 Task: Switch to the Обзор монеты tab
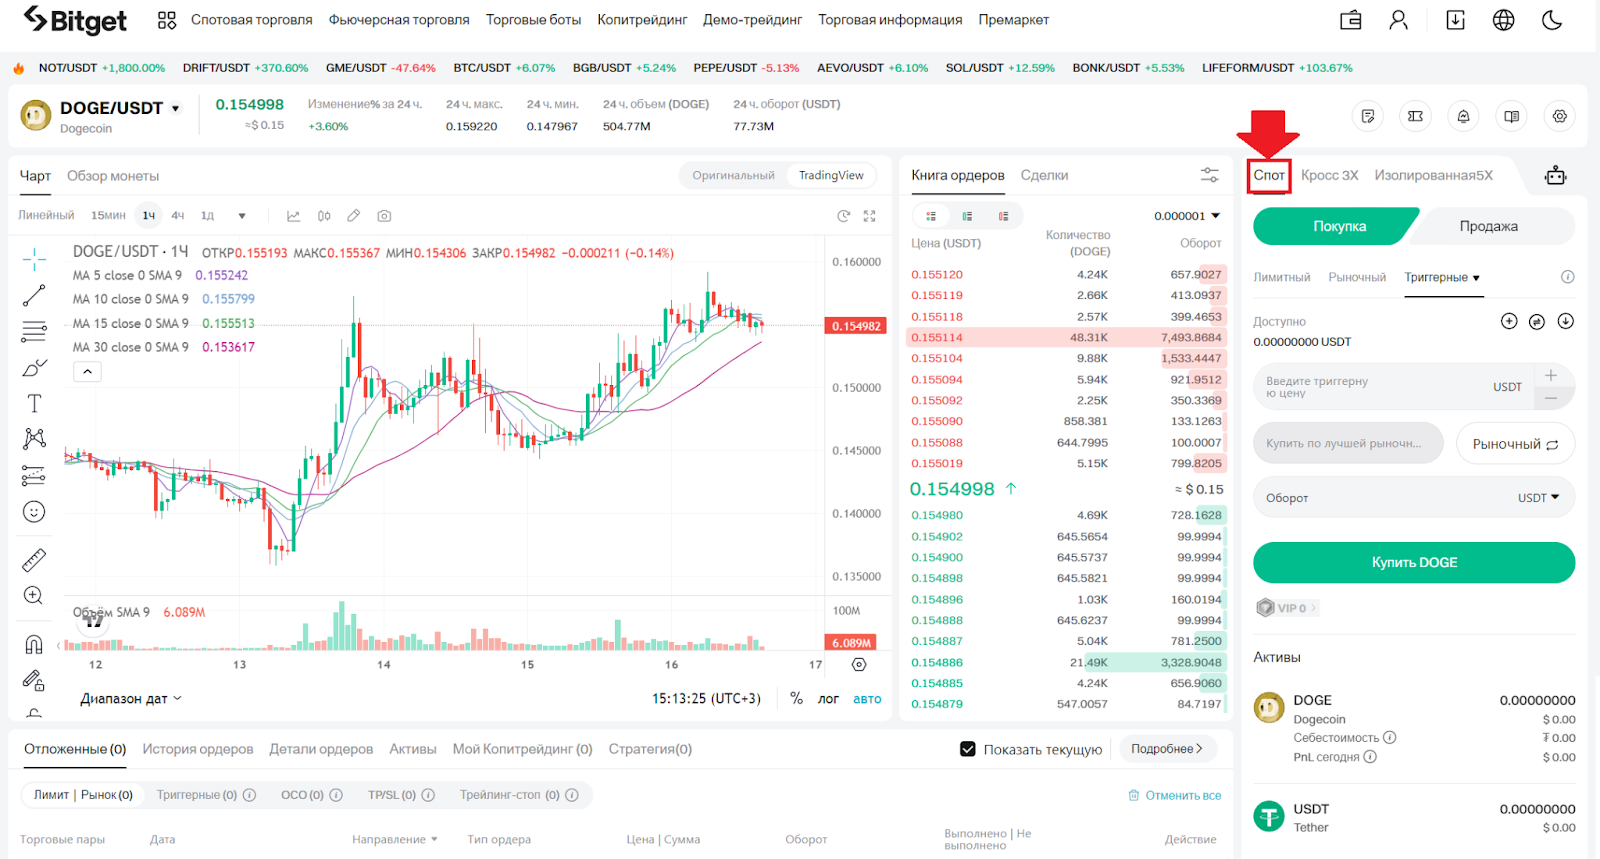(113, 176)
